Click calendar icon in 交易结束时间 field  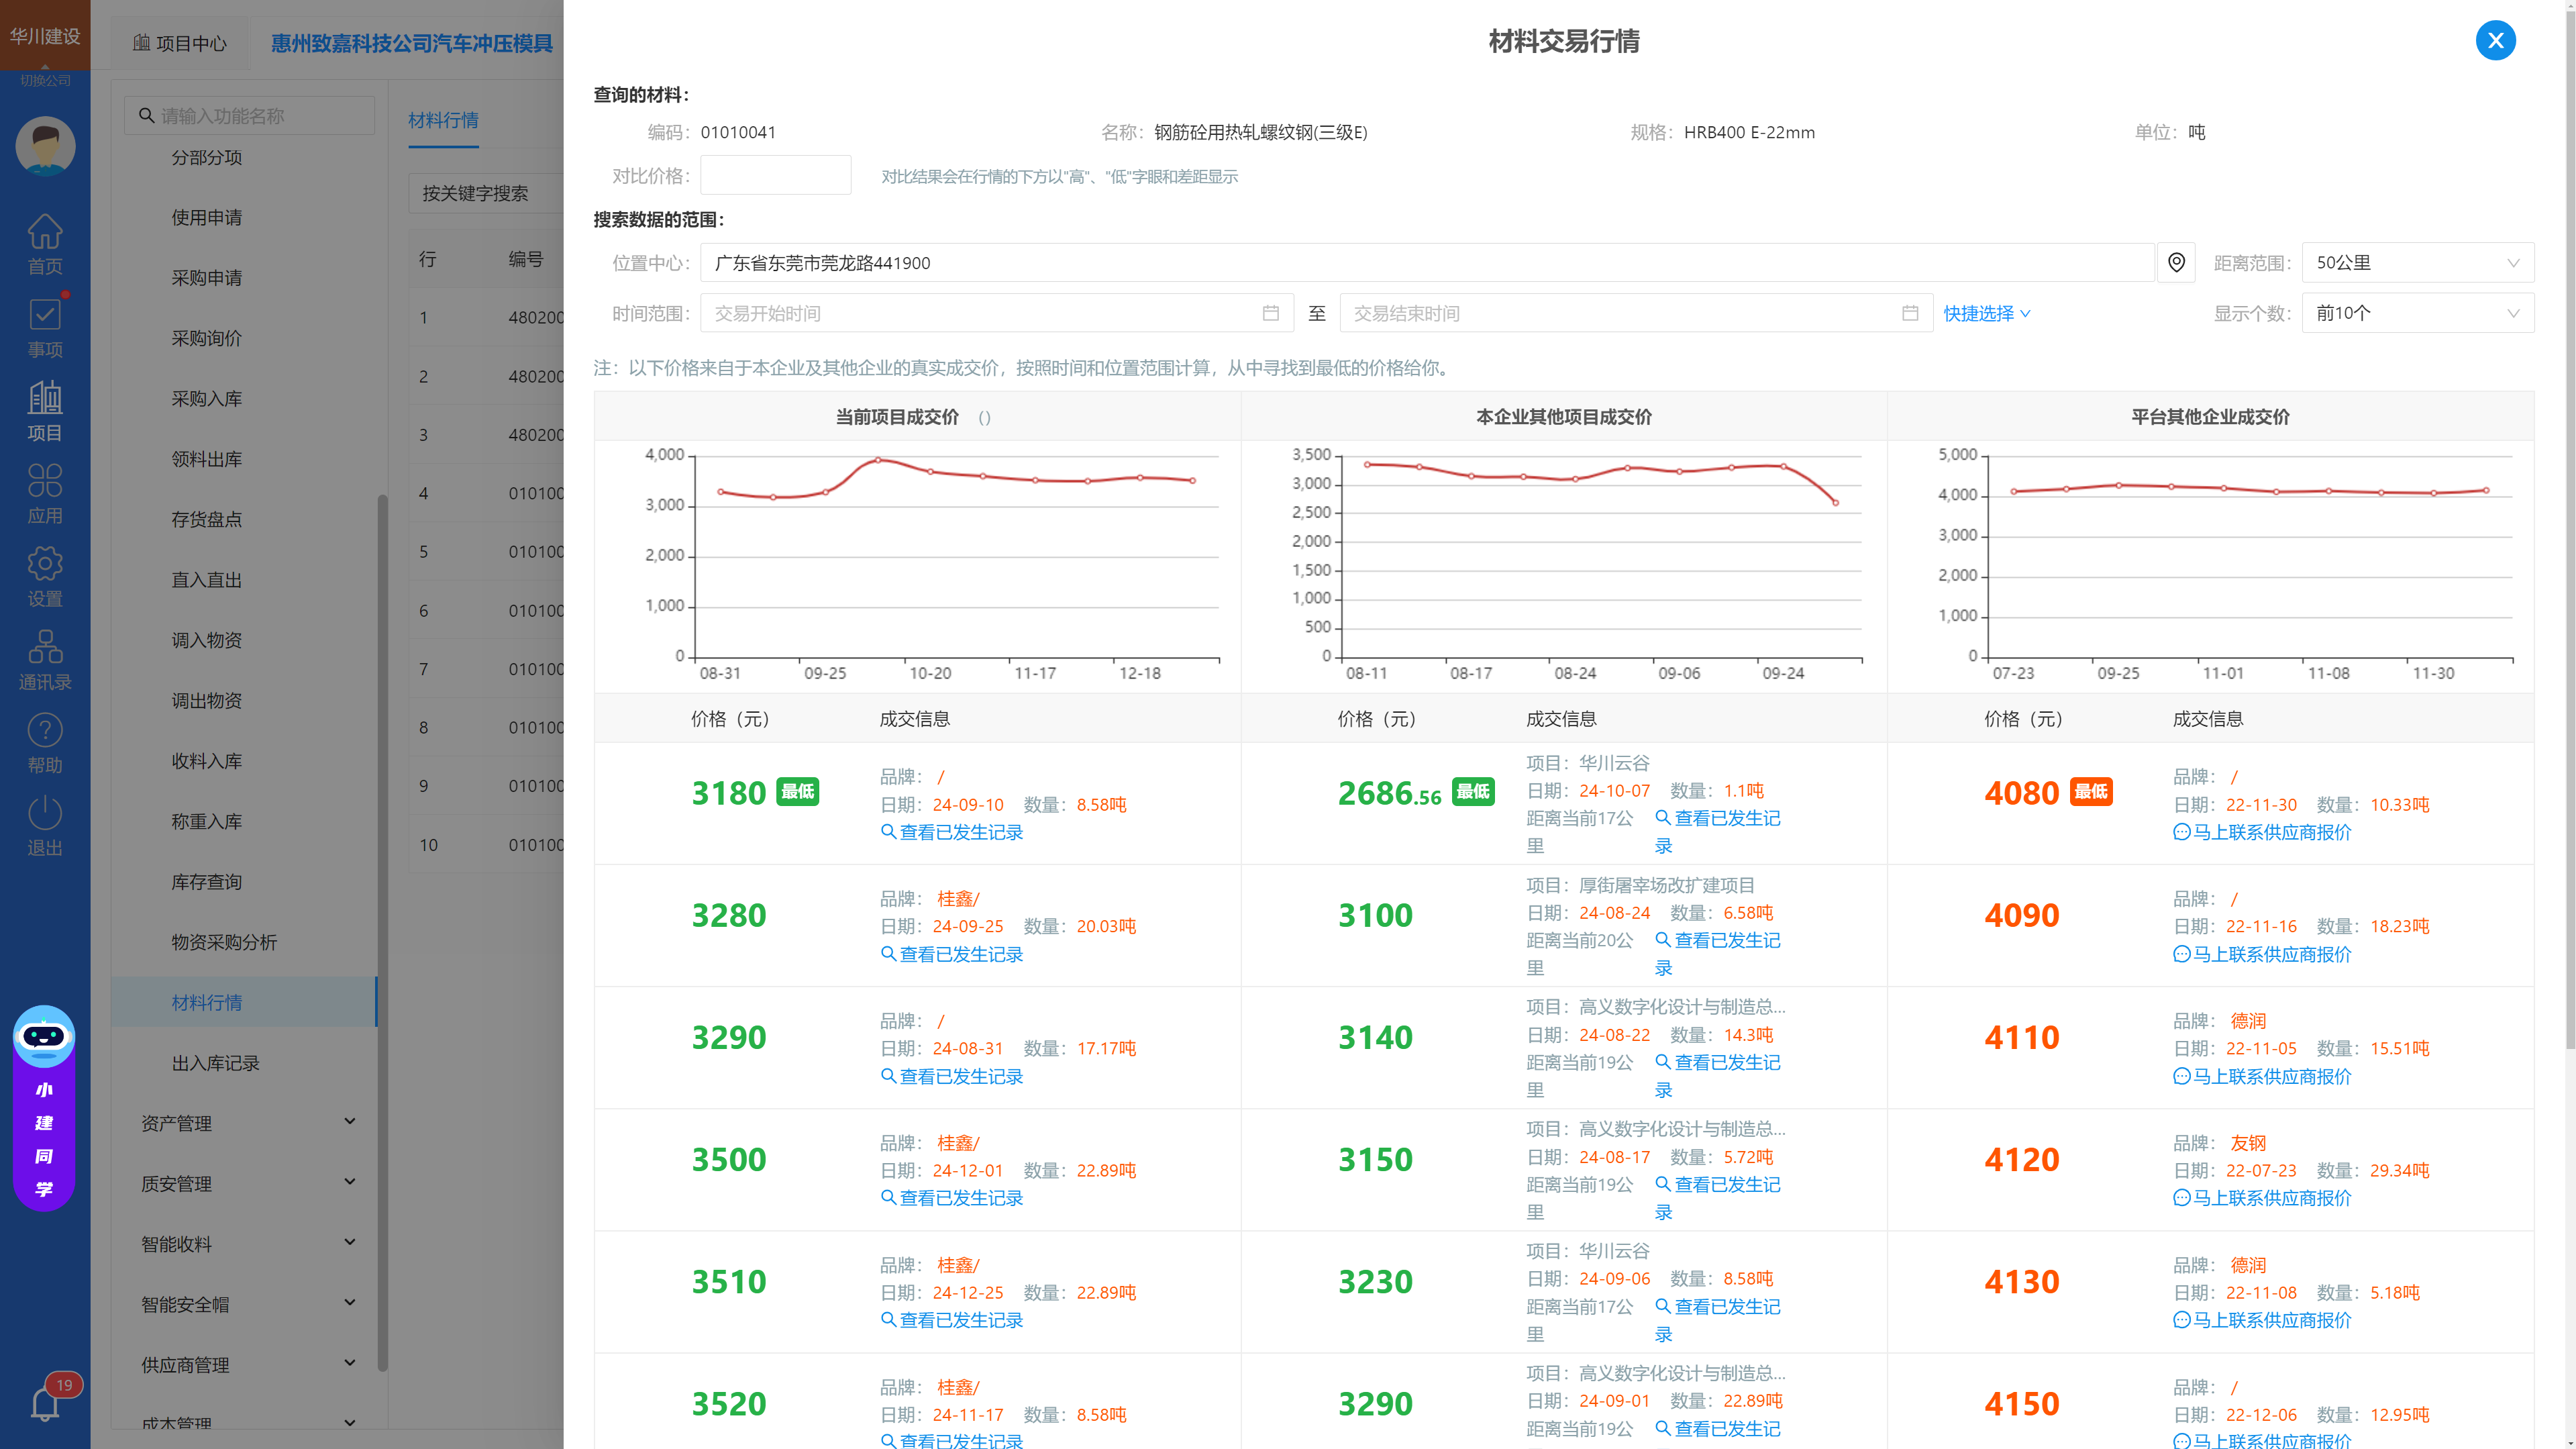click(1910, 313)
